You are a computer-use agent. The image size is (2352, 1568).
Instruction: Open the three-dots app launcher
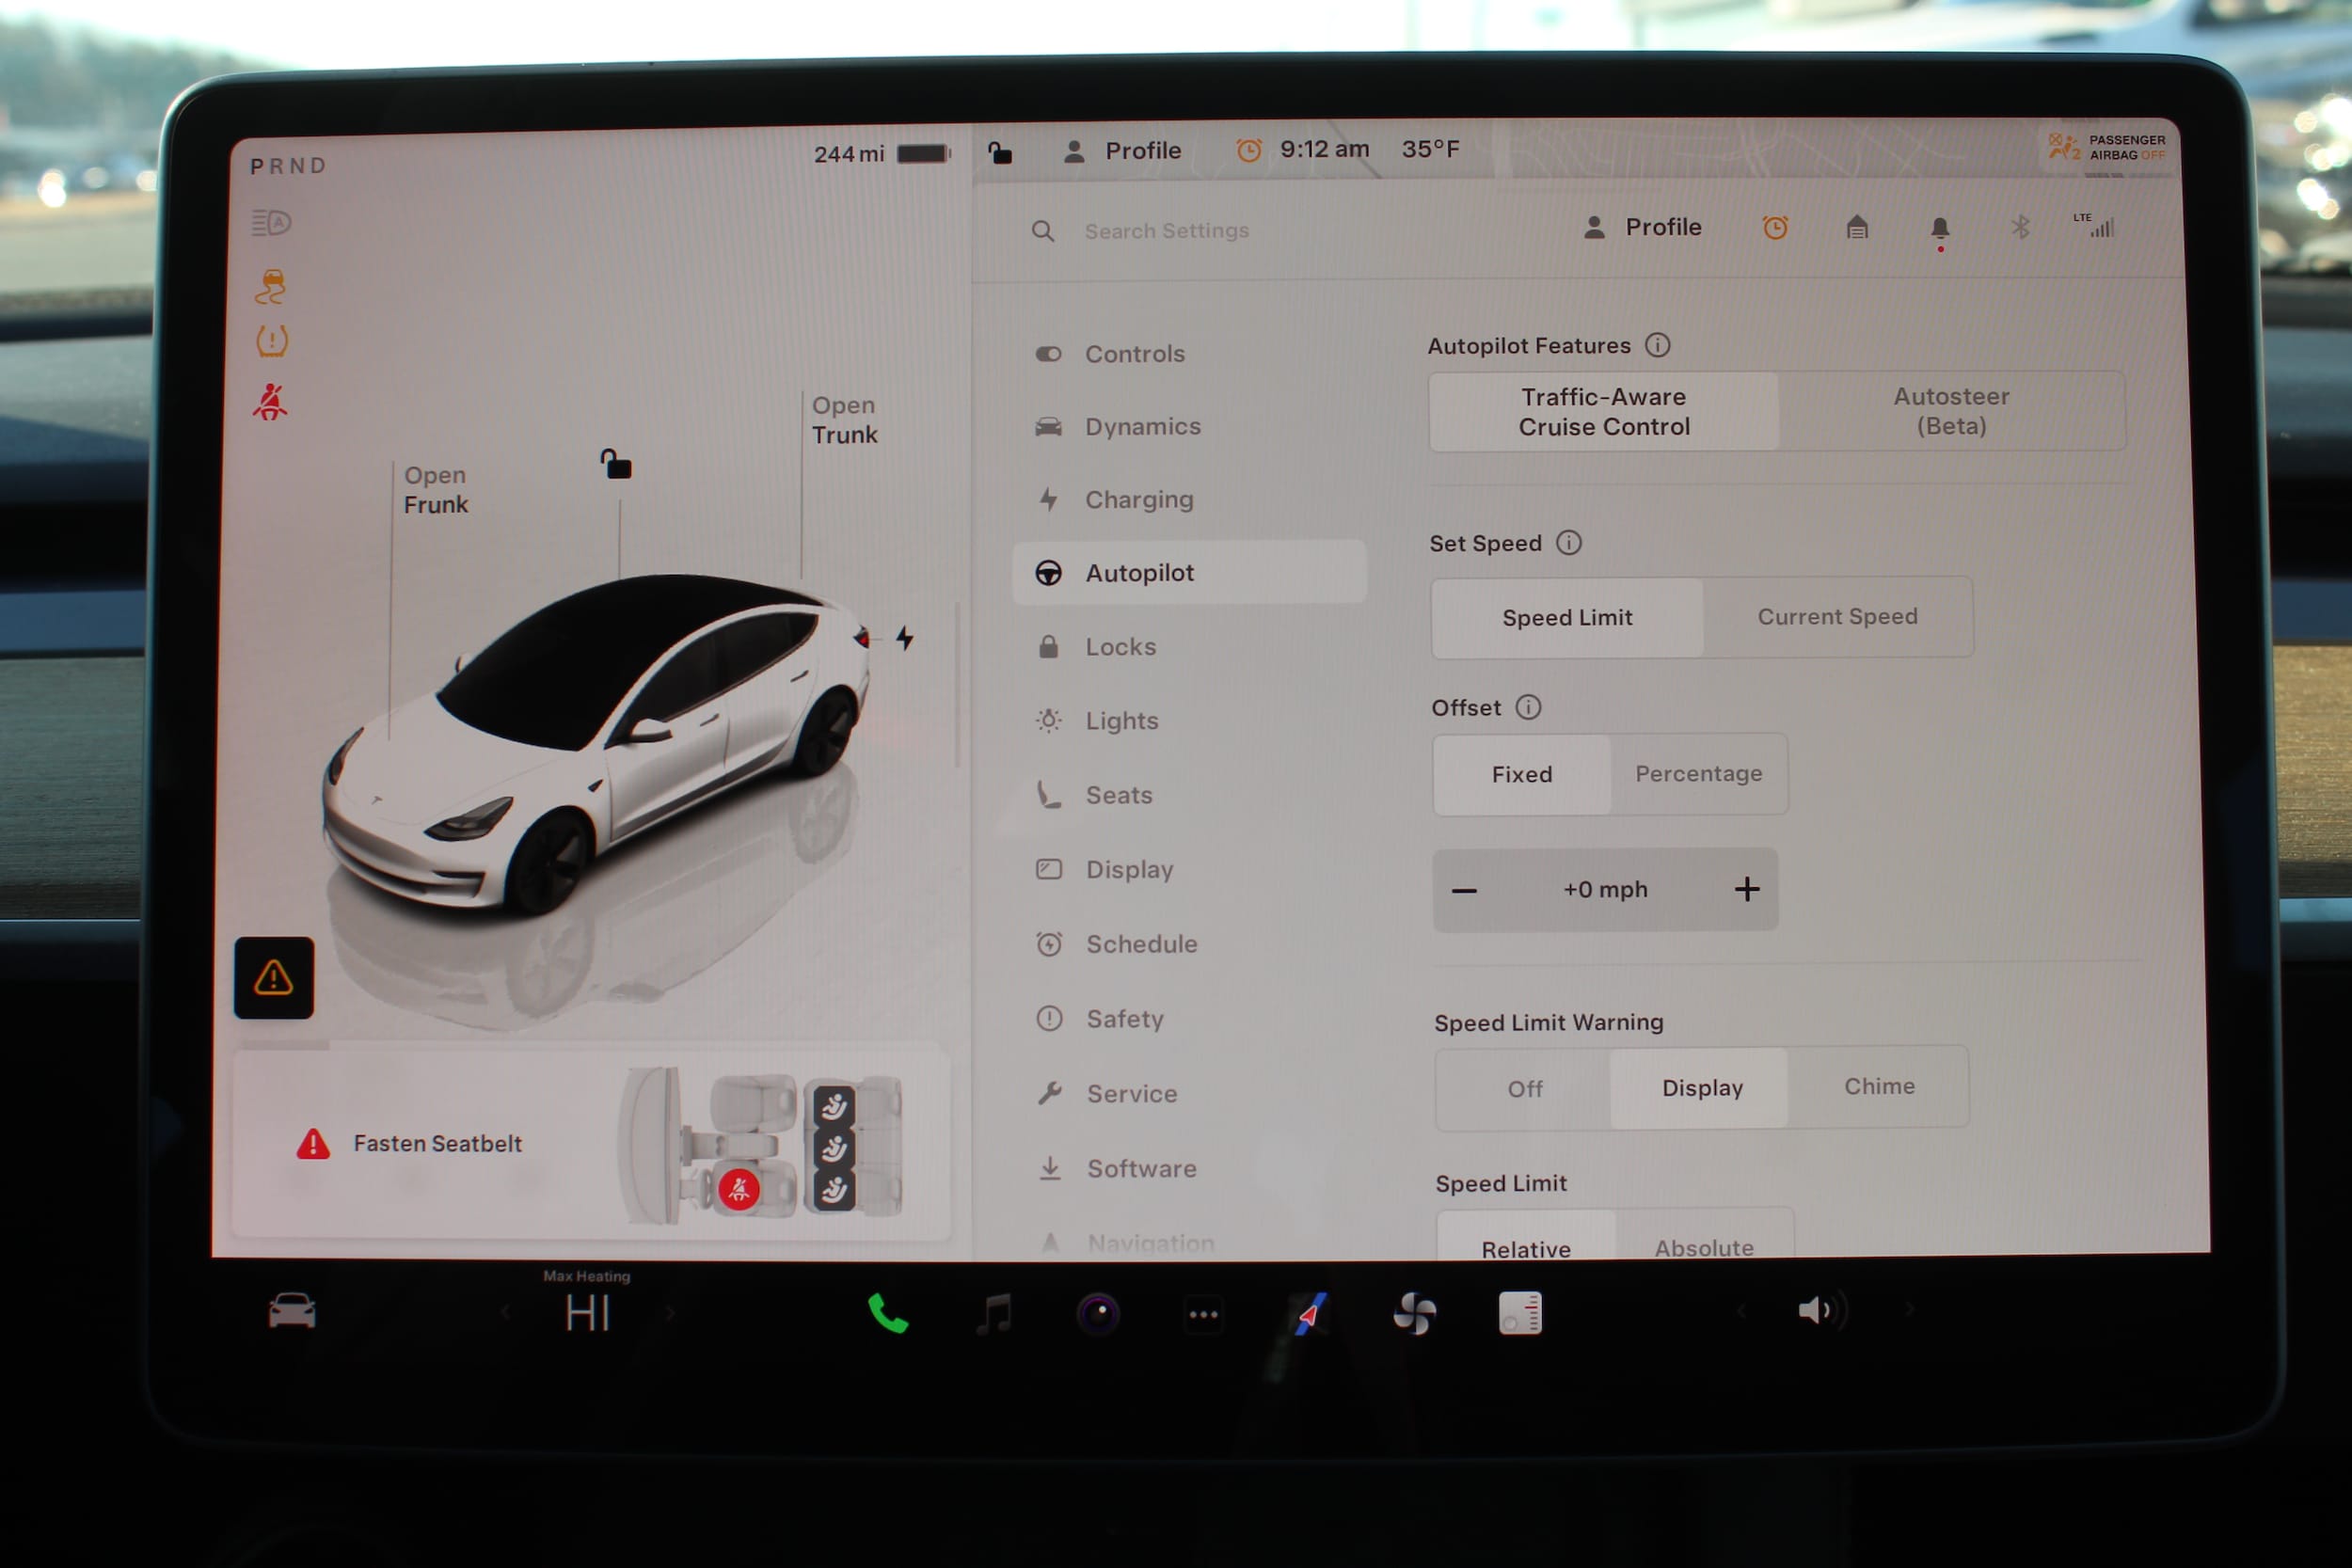[x=1203, y=1314]
